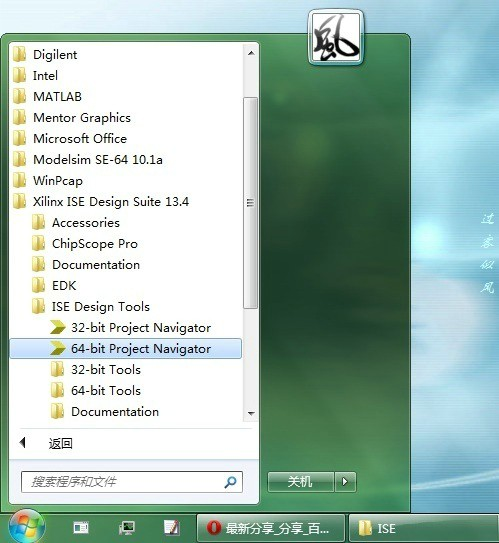This screenshot has width=499, height=543.
Task: Expand the Accessories subfolder
Action: tap(126, 222)
